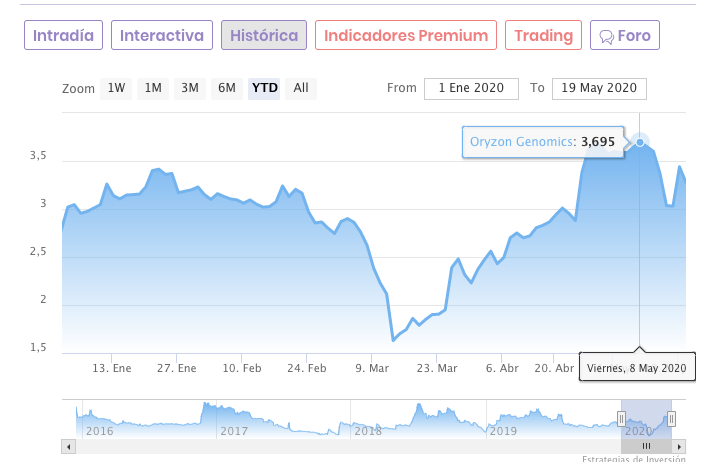Show All time zoom range
The height and width of the screenshot is (462, 708).
(301, 88)
